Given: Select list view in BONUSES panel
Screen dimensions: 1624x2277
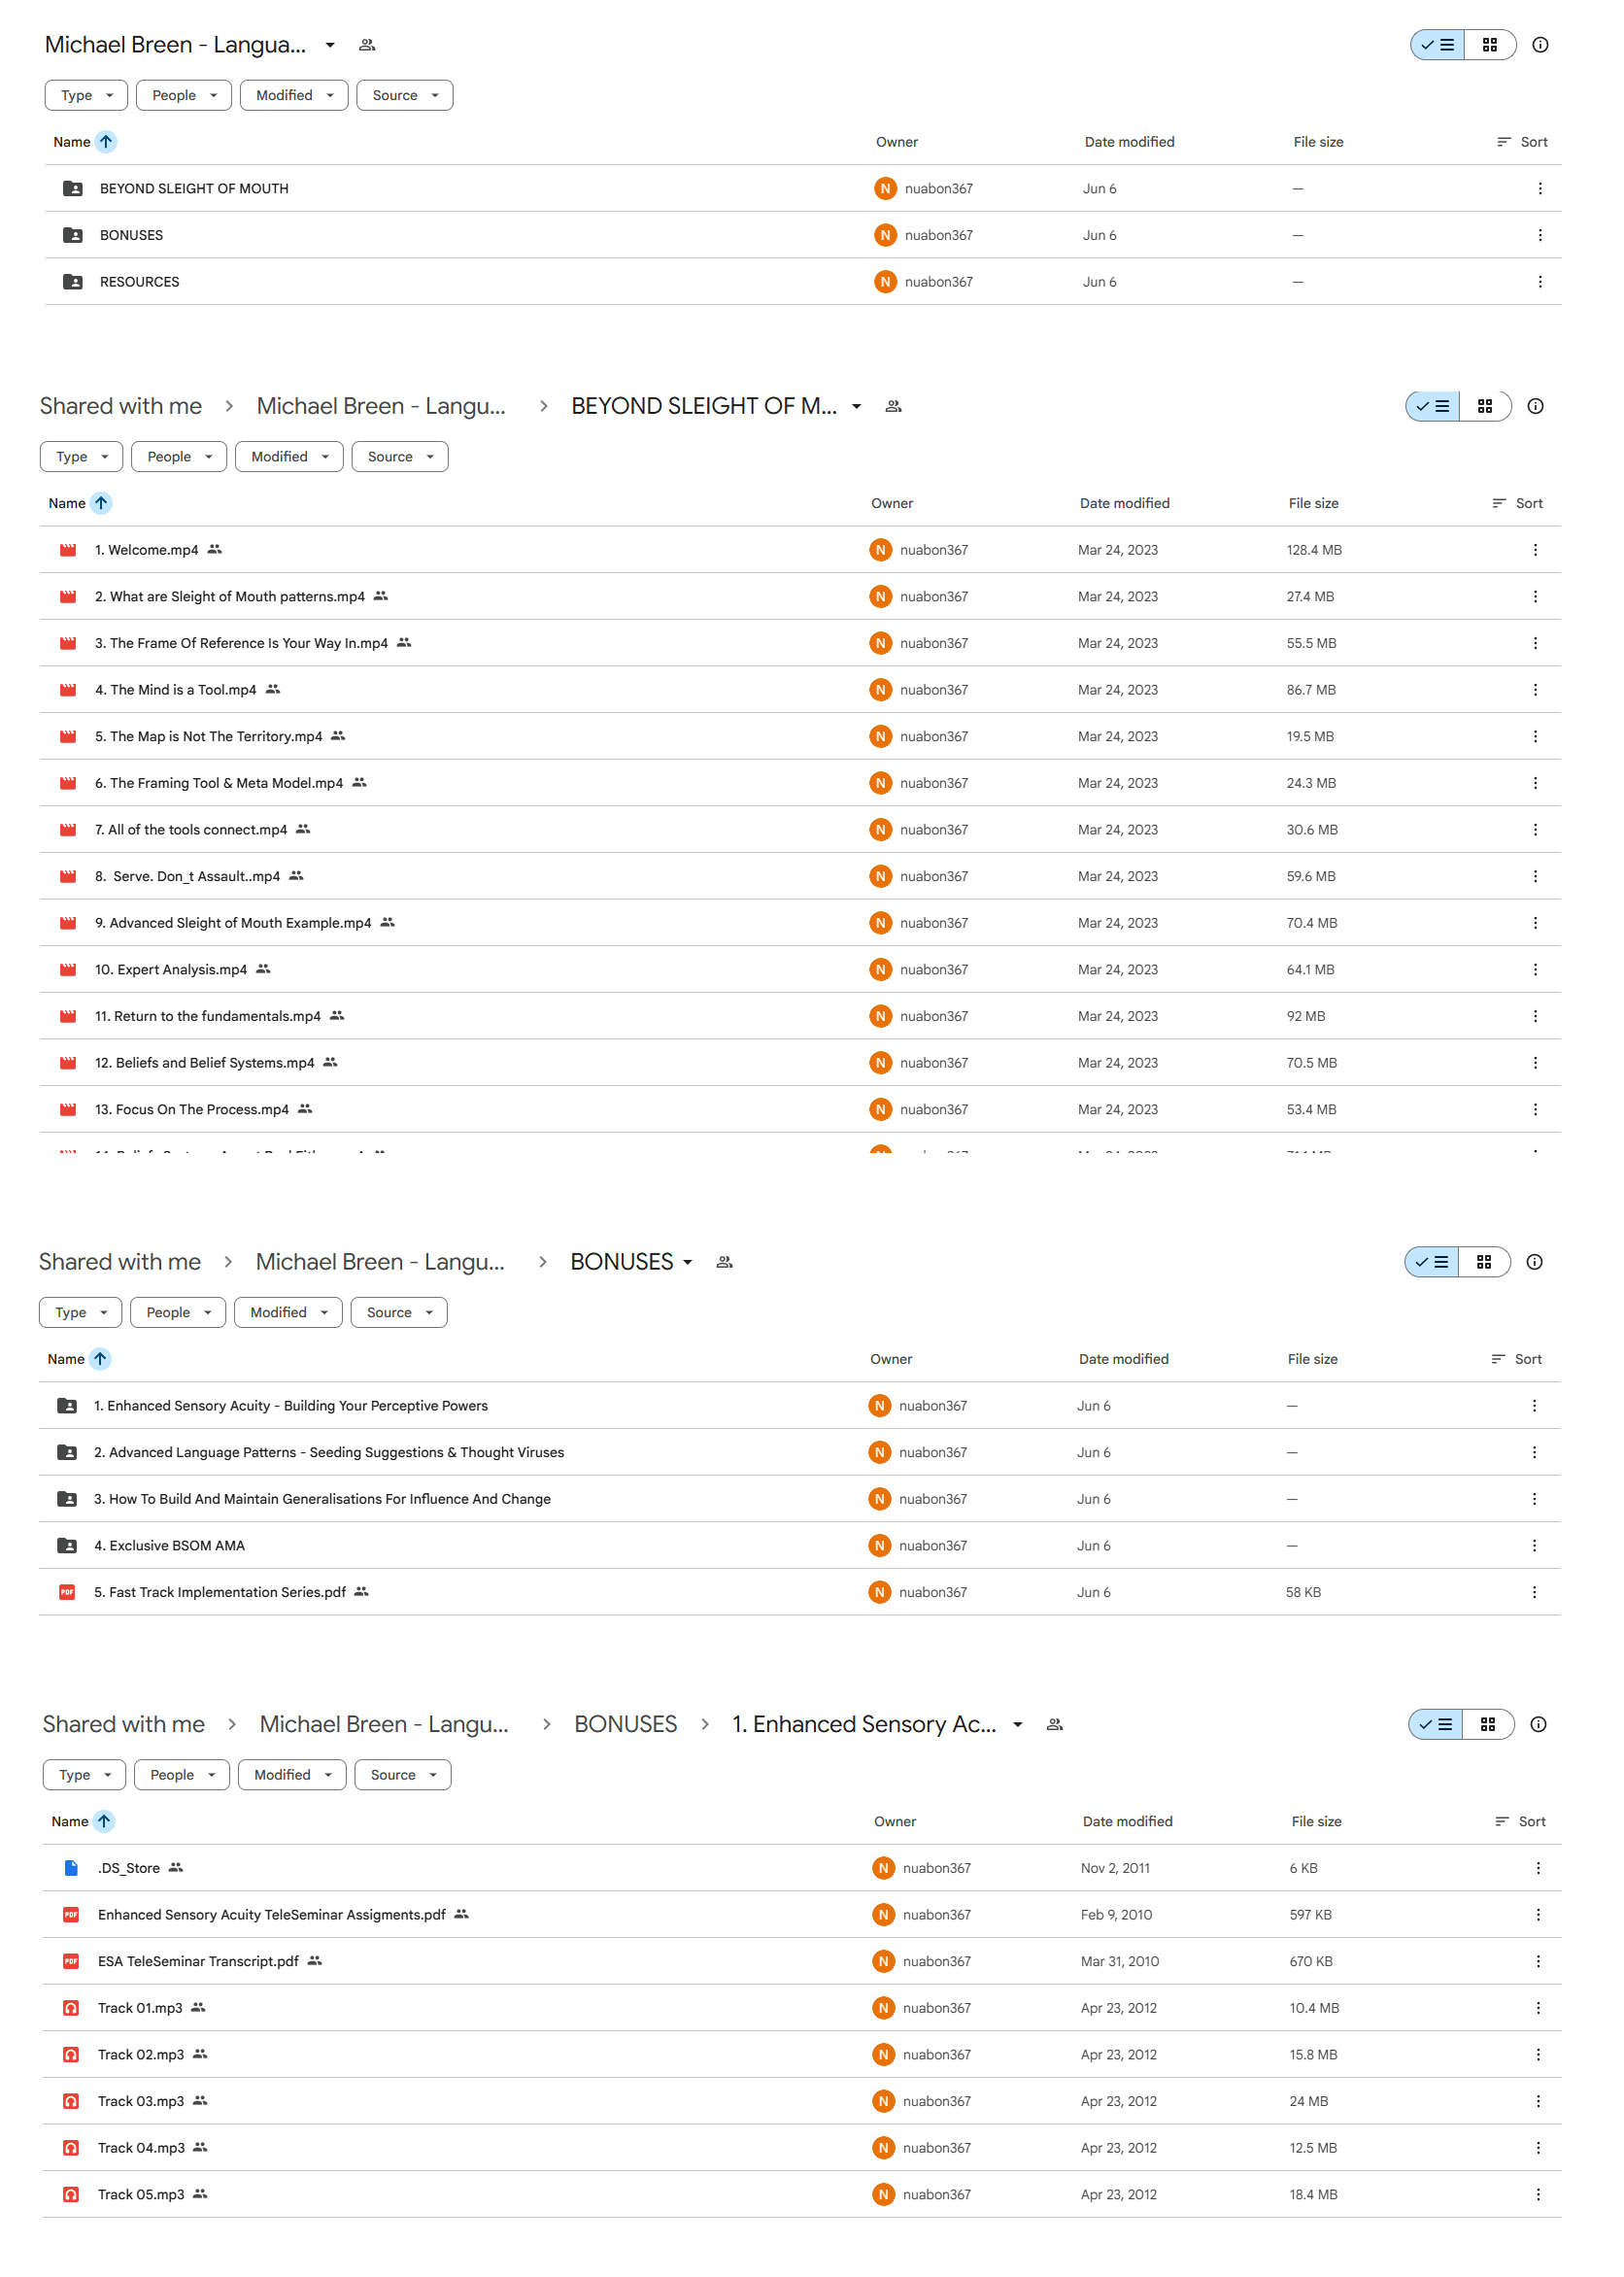Looking at the screenshot, I should (x=1431, y=1263).
